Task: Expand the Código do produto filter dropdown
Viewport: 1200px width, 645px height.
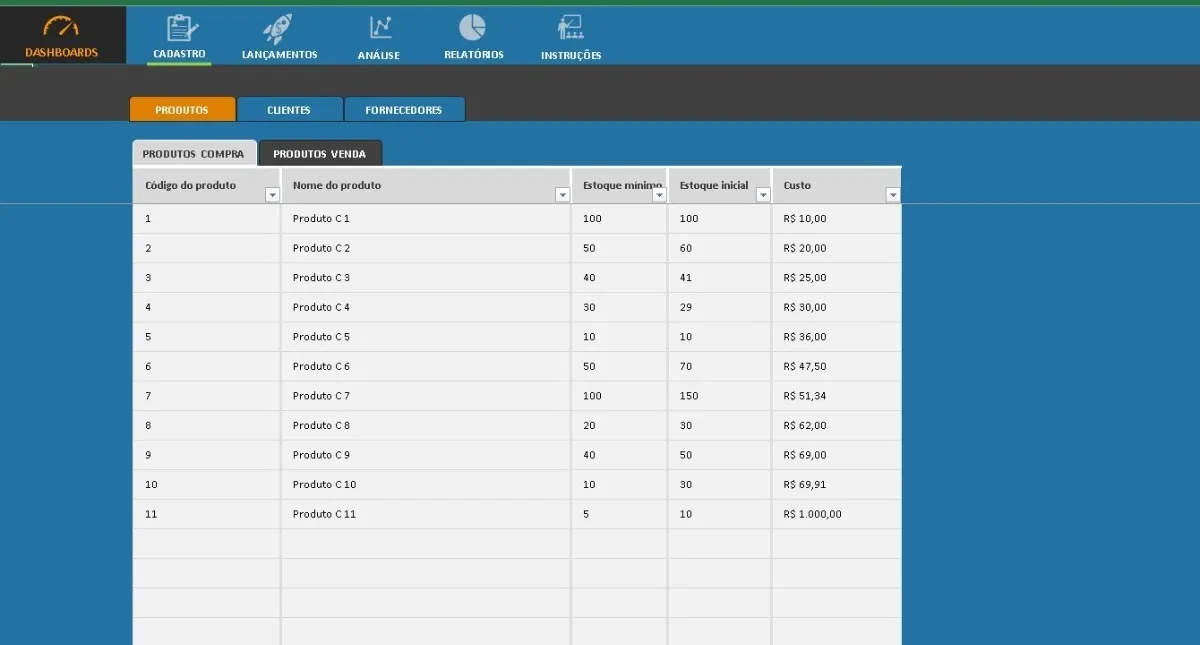Action: click(x=272, y=195)
